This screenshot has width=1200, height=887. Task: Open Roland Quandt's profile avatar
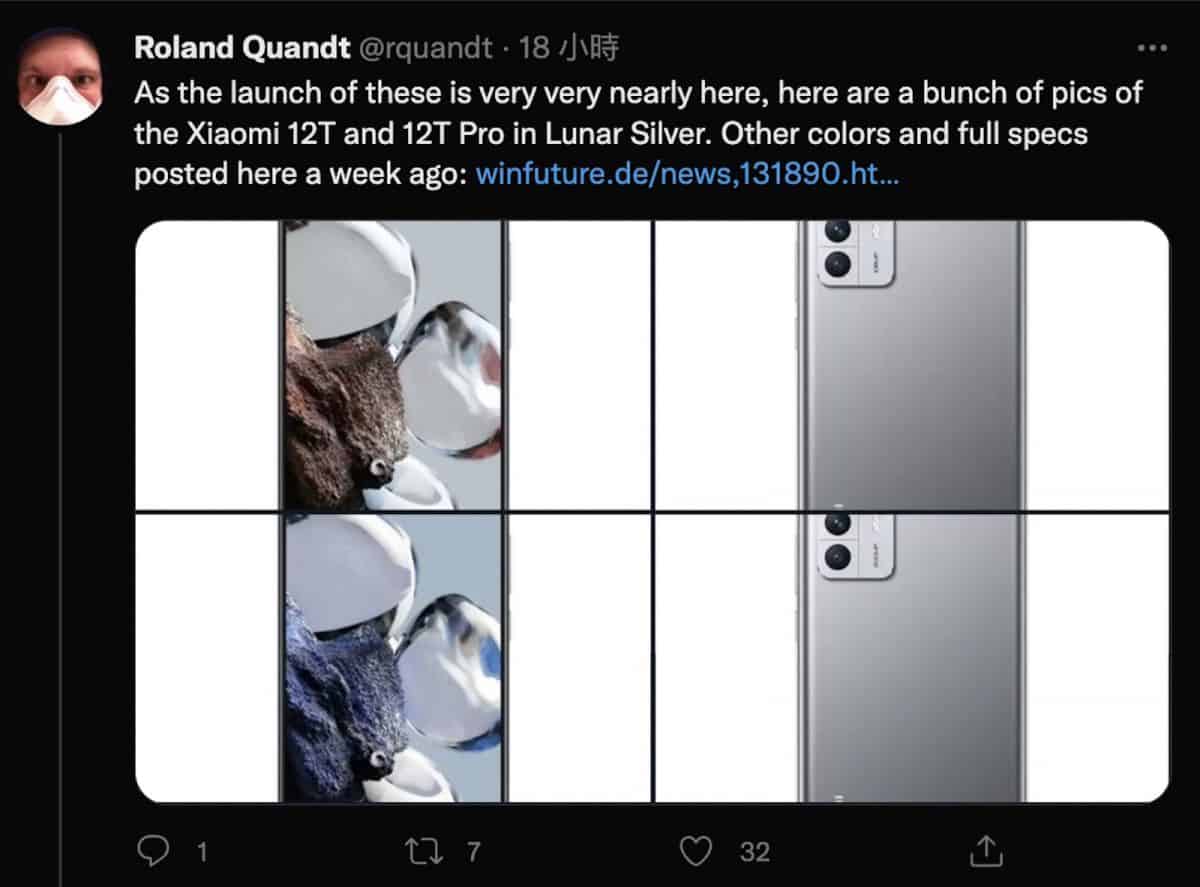61,76
